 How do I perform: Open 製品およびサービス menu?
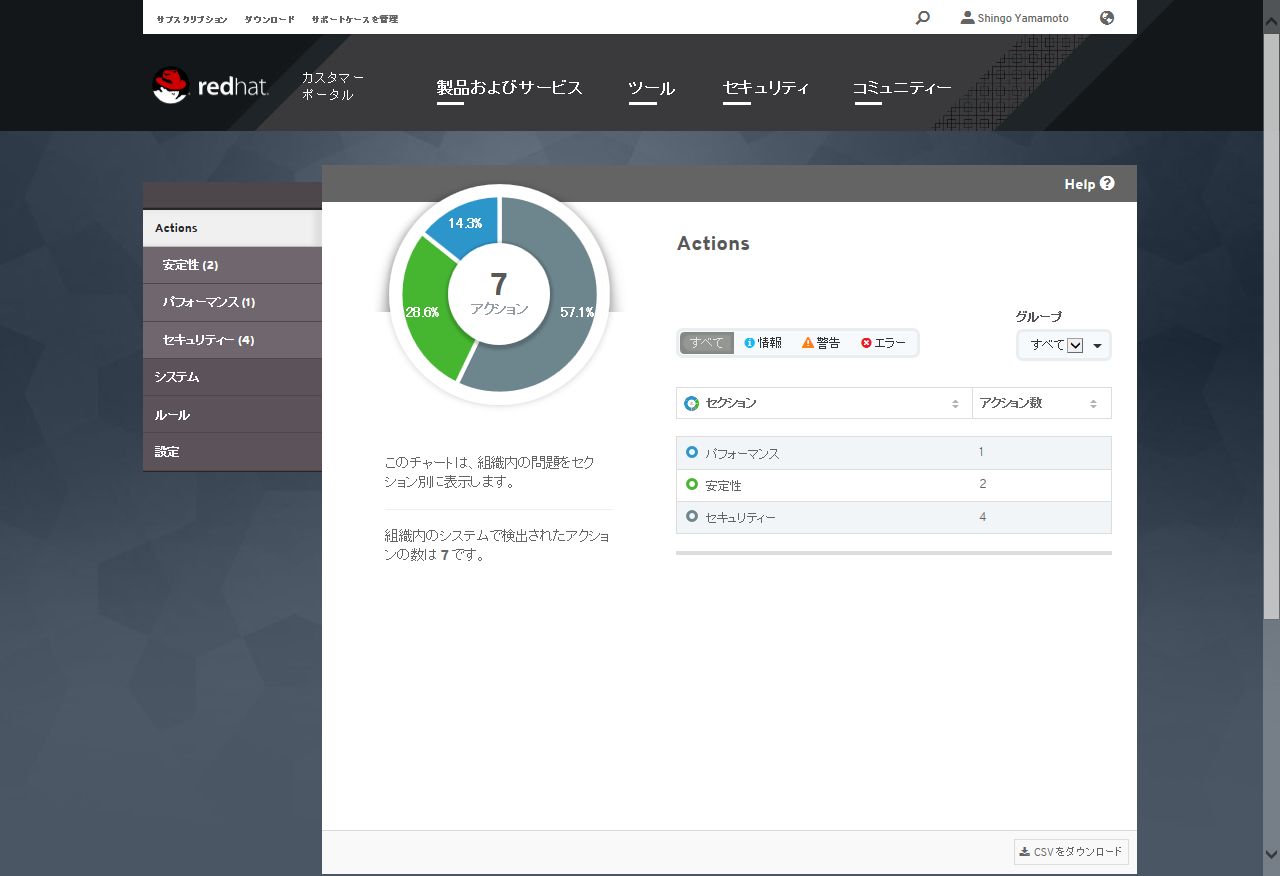tap(509, 88)
